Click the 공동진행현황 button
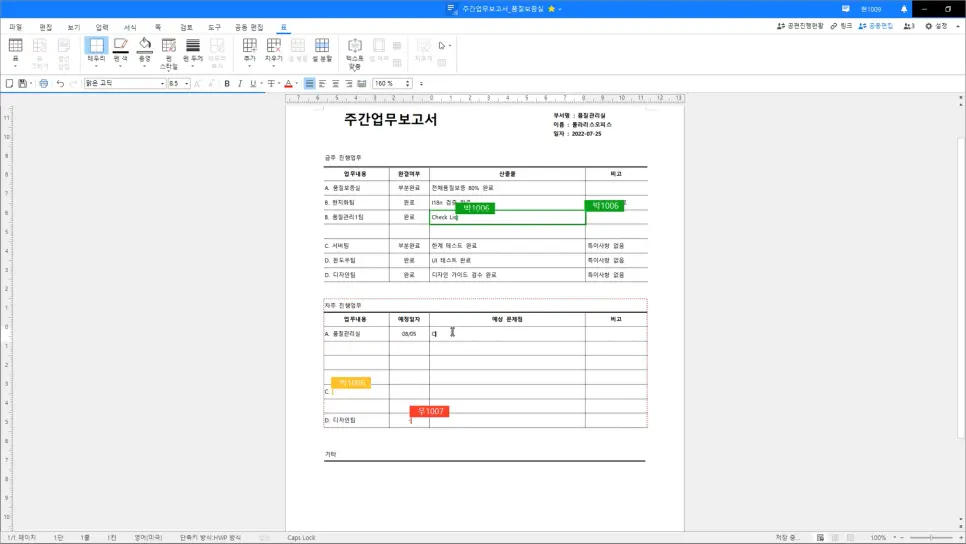Screen dimensions: 966x544 coord(800,26)
